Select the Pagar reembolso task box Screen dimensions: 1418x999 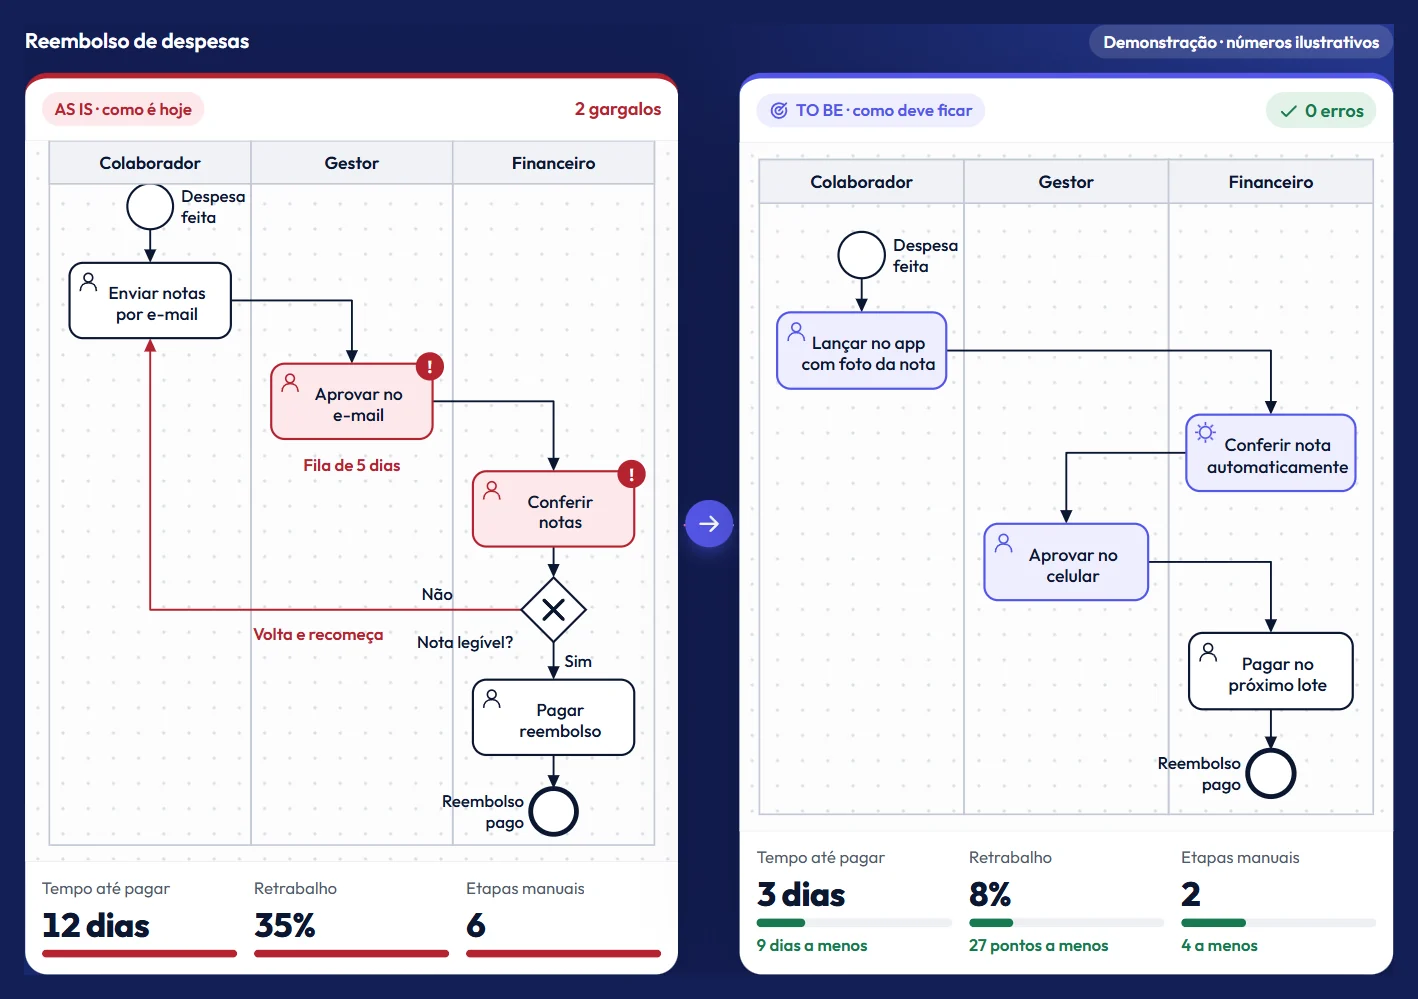point(553,718)
